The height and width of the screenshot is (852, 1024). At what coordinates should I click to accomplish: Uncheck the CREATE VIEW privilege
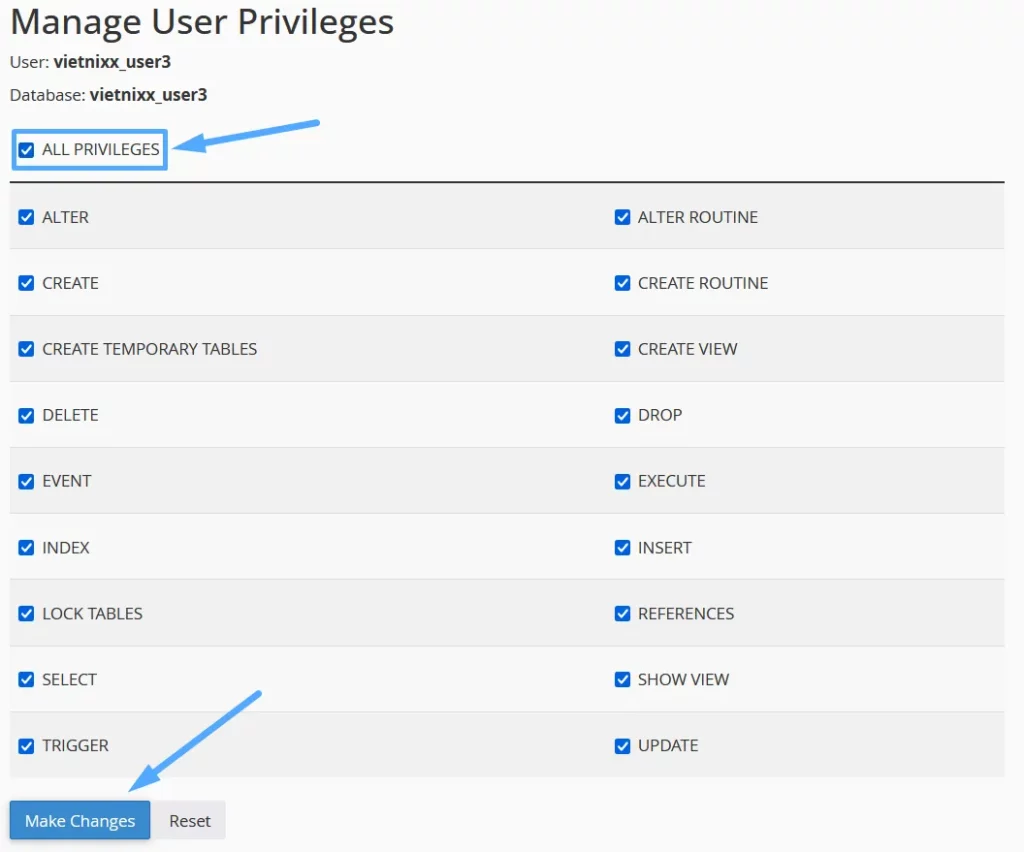coord(623,348)
